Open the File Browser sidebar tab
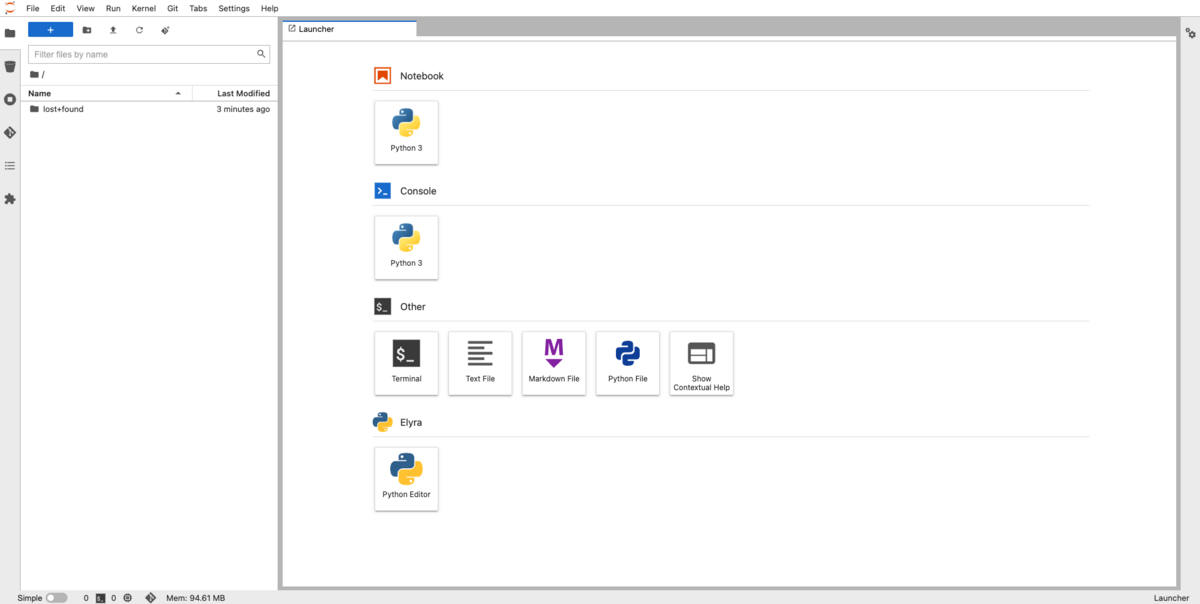The width and height of the screenshot is (1200, 604). [10, 33]
